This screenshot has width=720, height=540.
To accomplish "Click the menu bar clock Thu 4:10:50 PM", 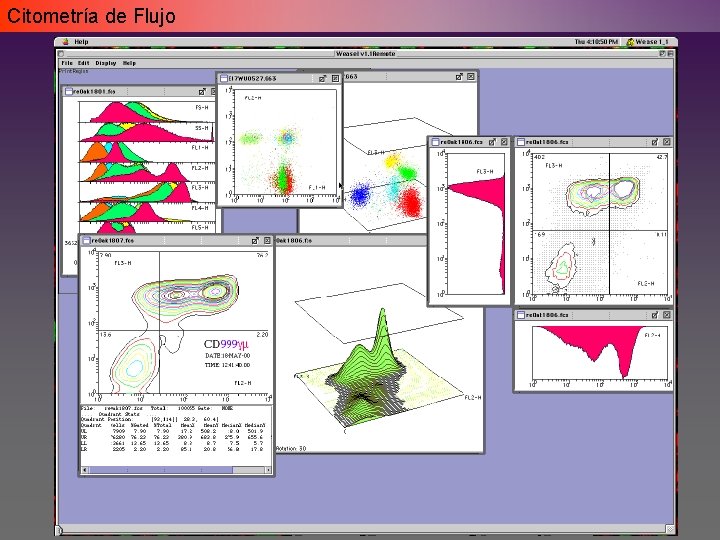I will point(596,42).
